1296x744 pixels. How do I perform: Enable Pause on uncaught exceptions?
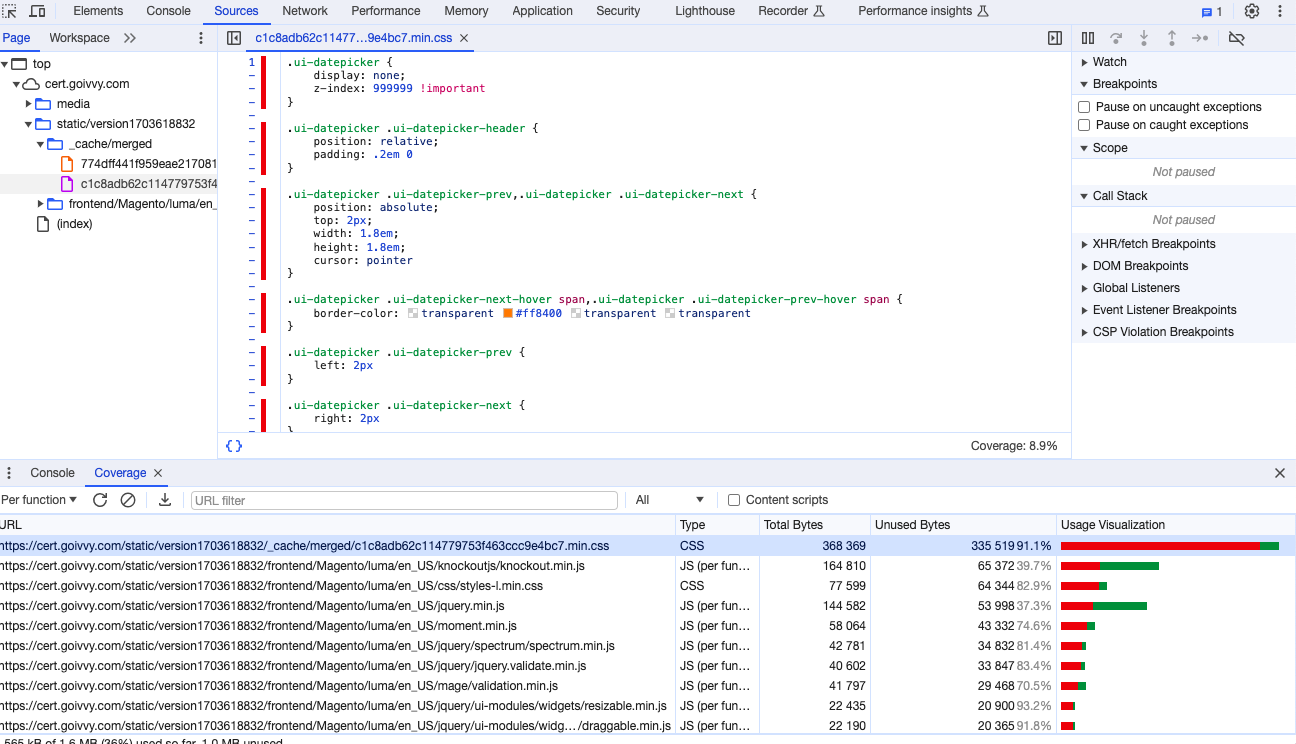(x=1084, y=107)
